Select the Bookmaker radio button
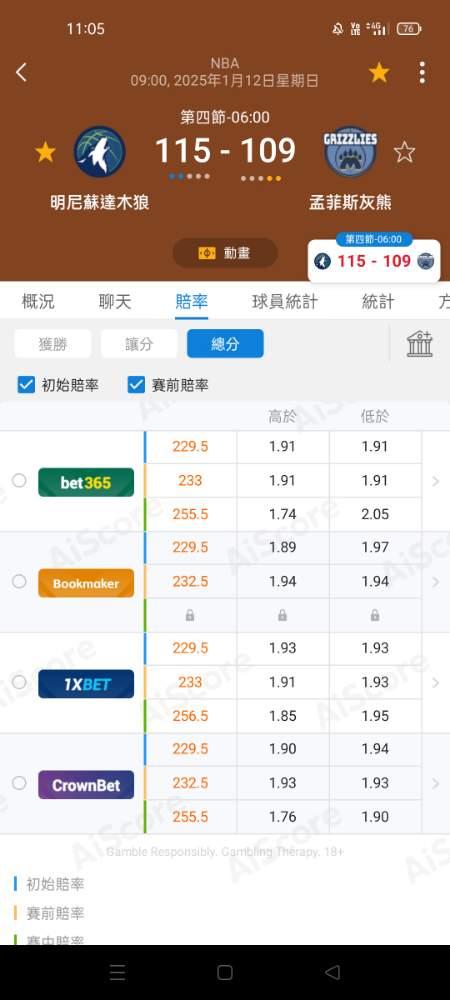 19,581
